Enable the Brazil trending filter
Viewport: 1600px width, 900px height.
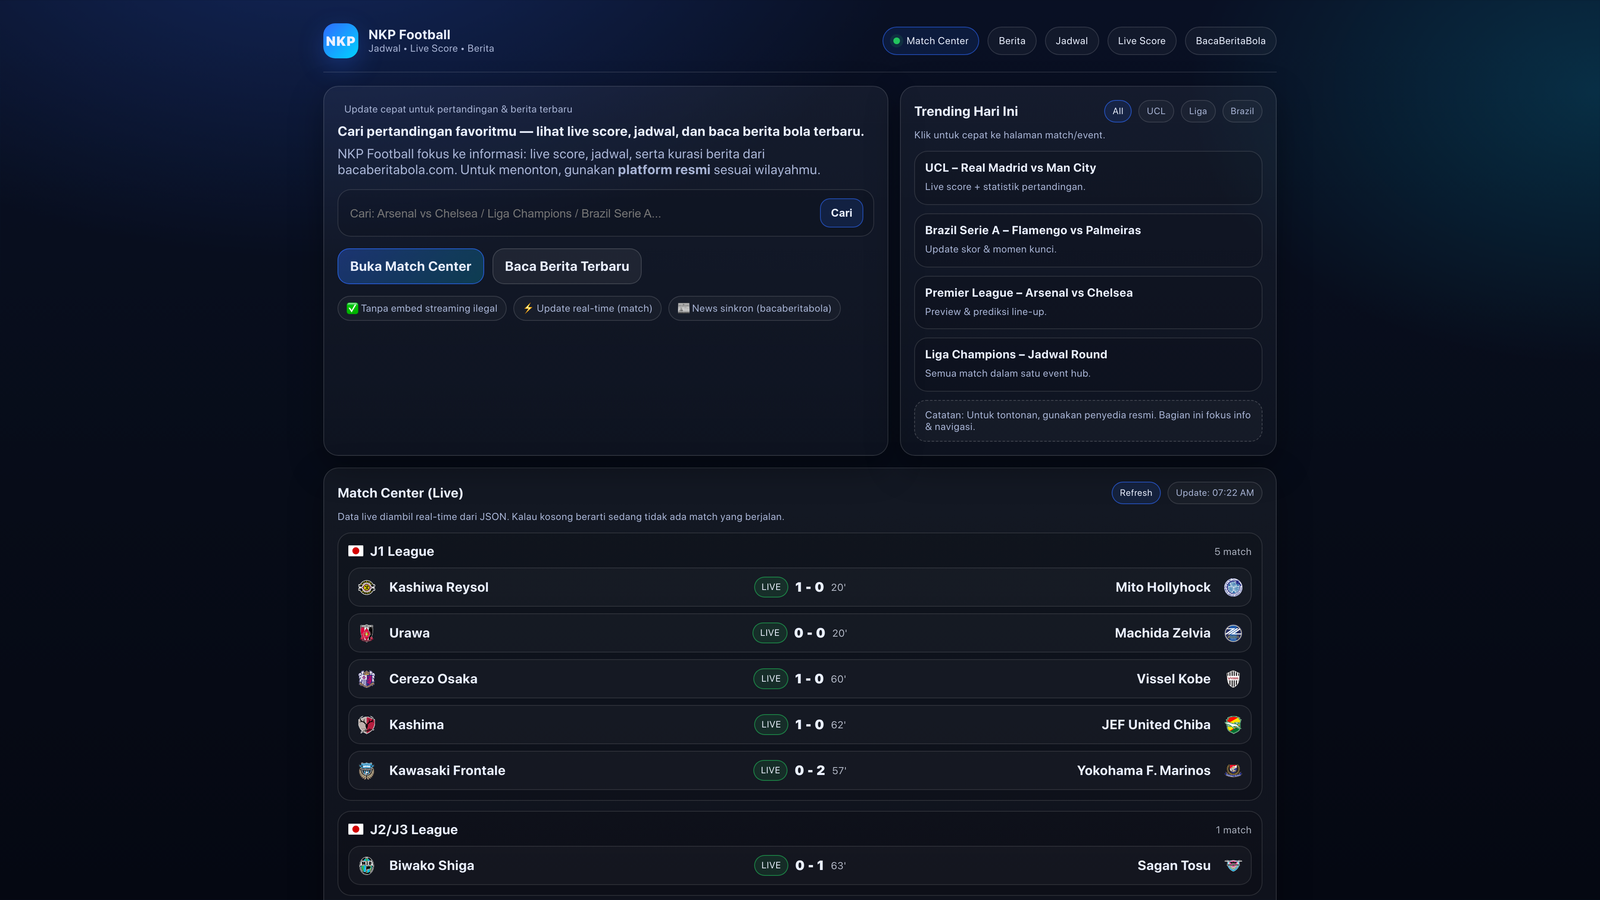click(x=1241, y=111)
